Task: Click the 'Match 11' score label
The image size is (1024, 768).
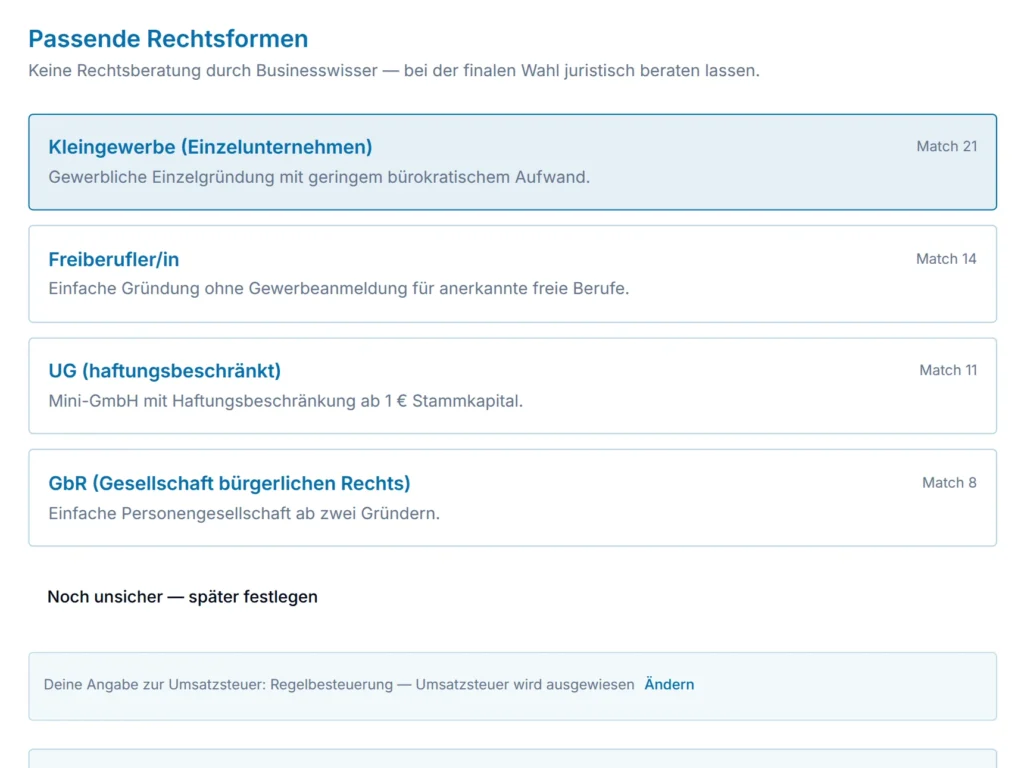Action: (948, 370)
